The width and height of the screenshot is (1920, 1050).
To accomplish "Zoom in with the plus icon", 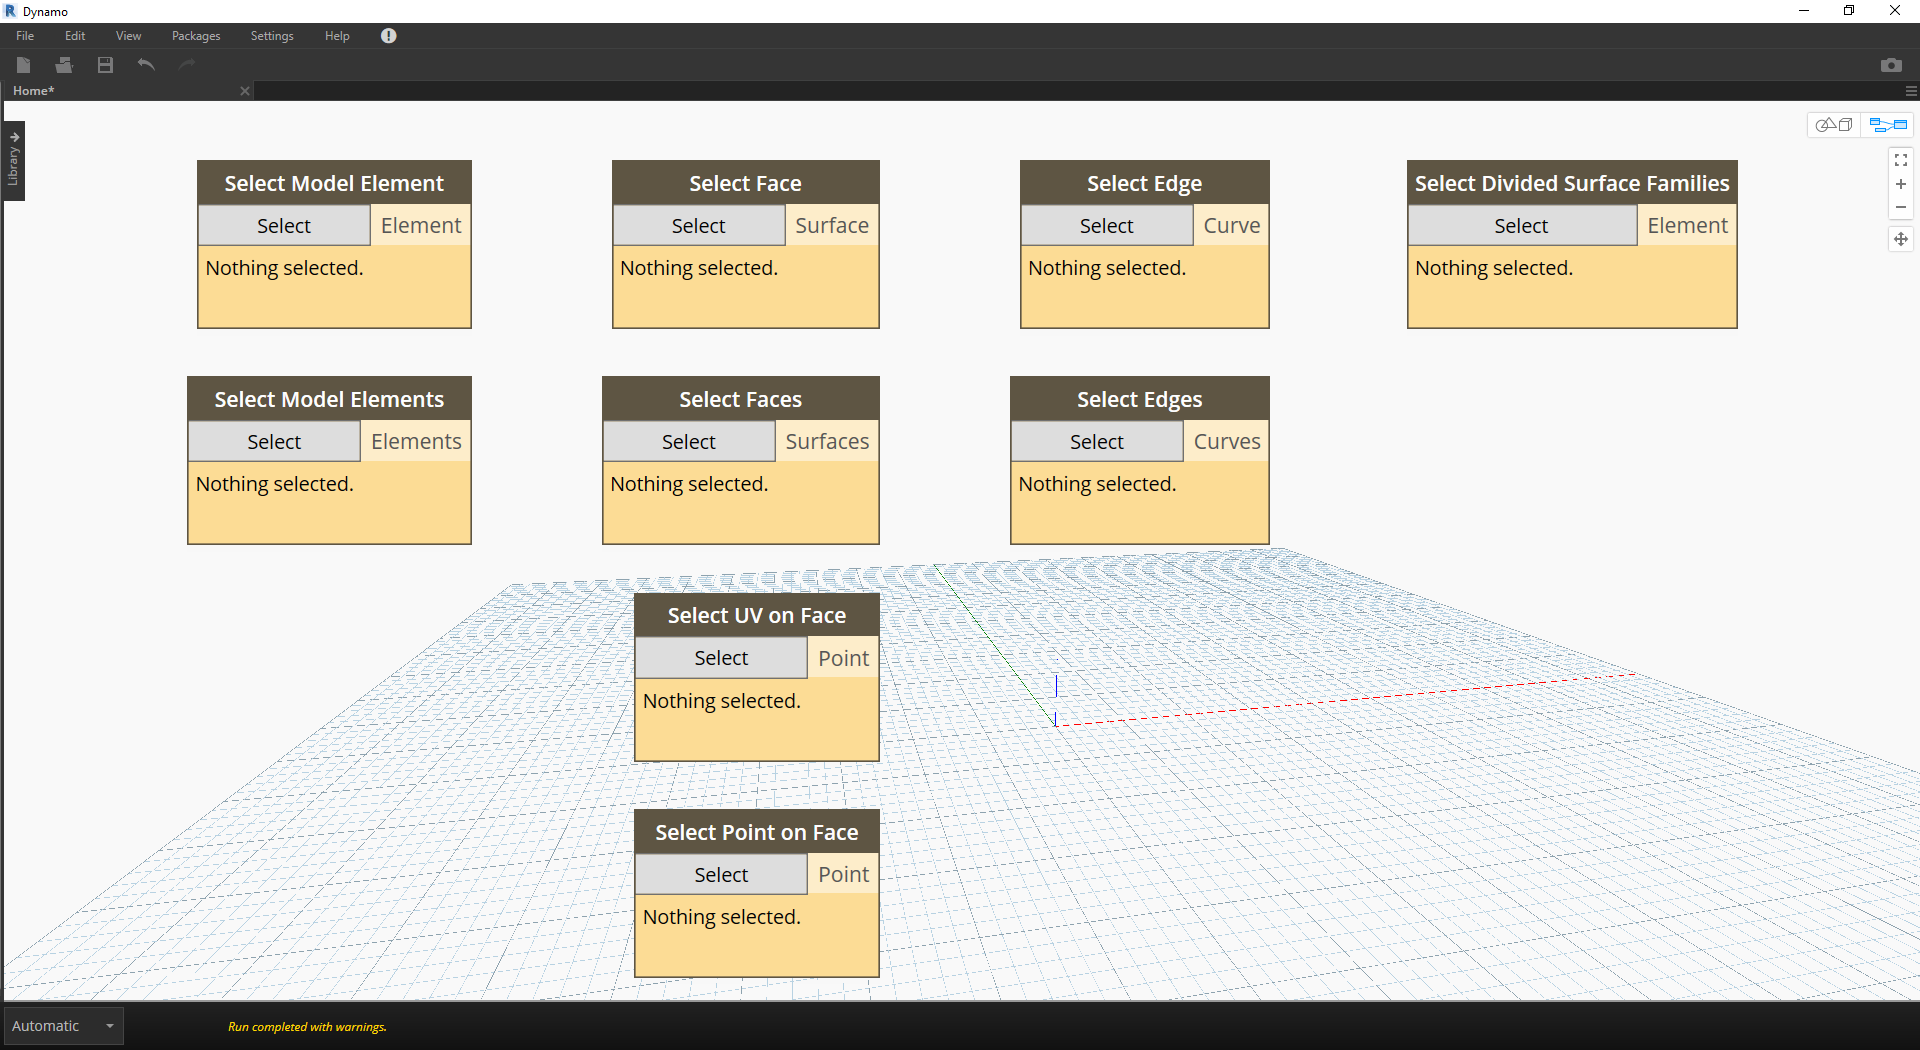I will [x=1900, y=184].
